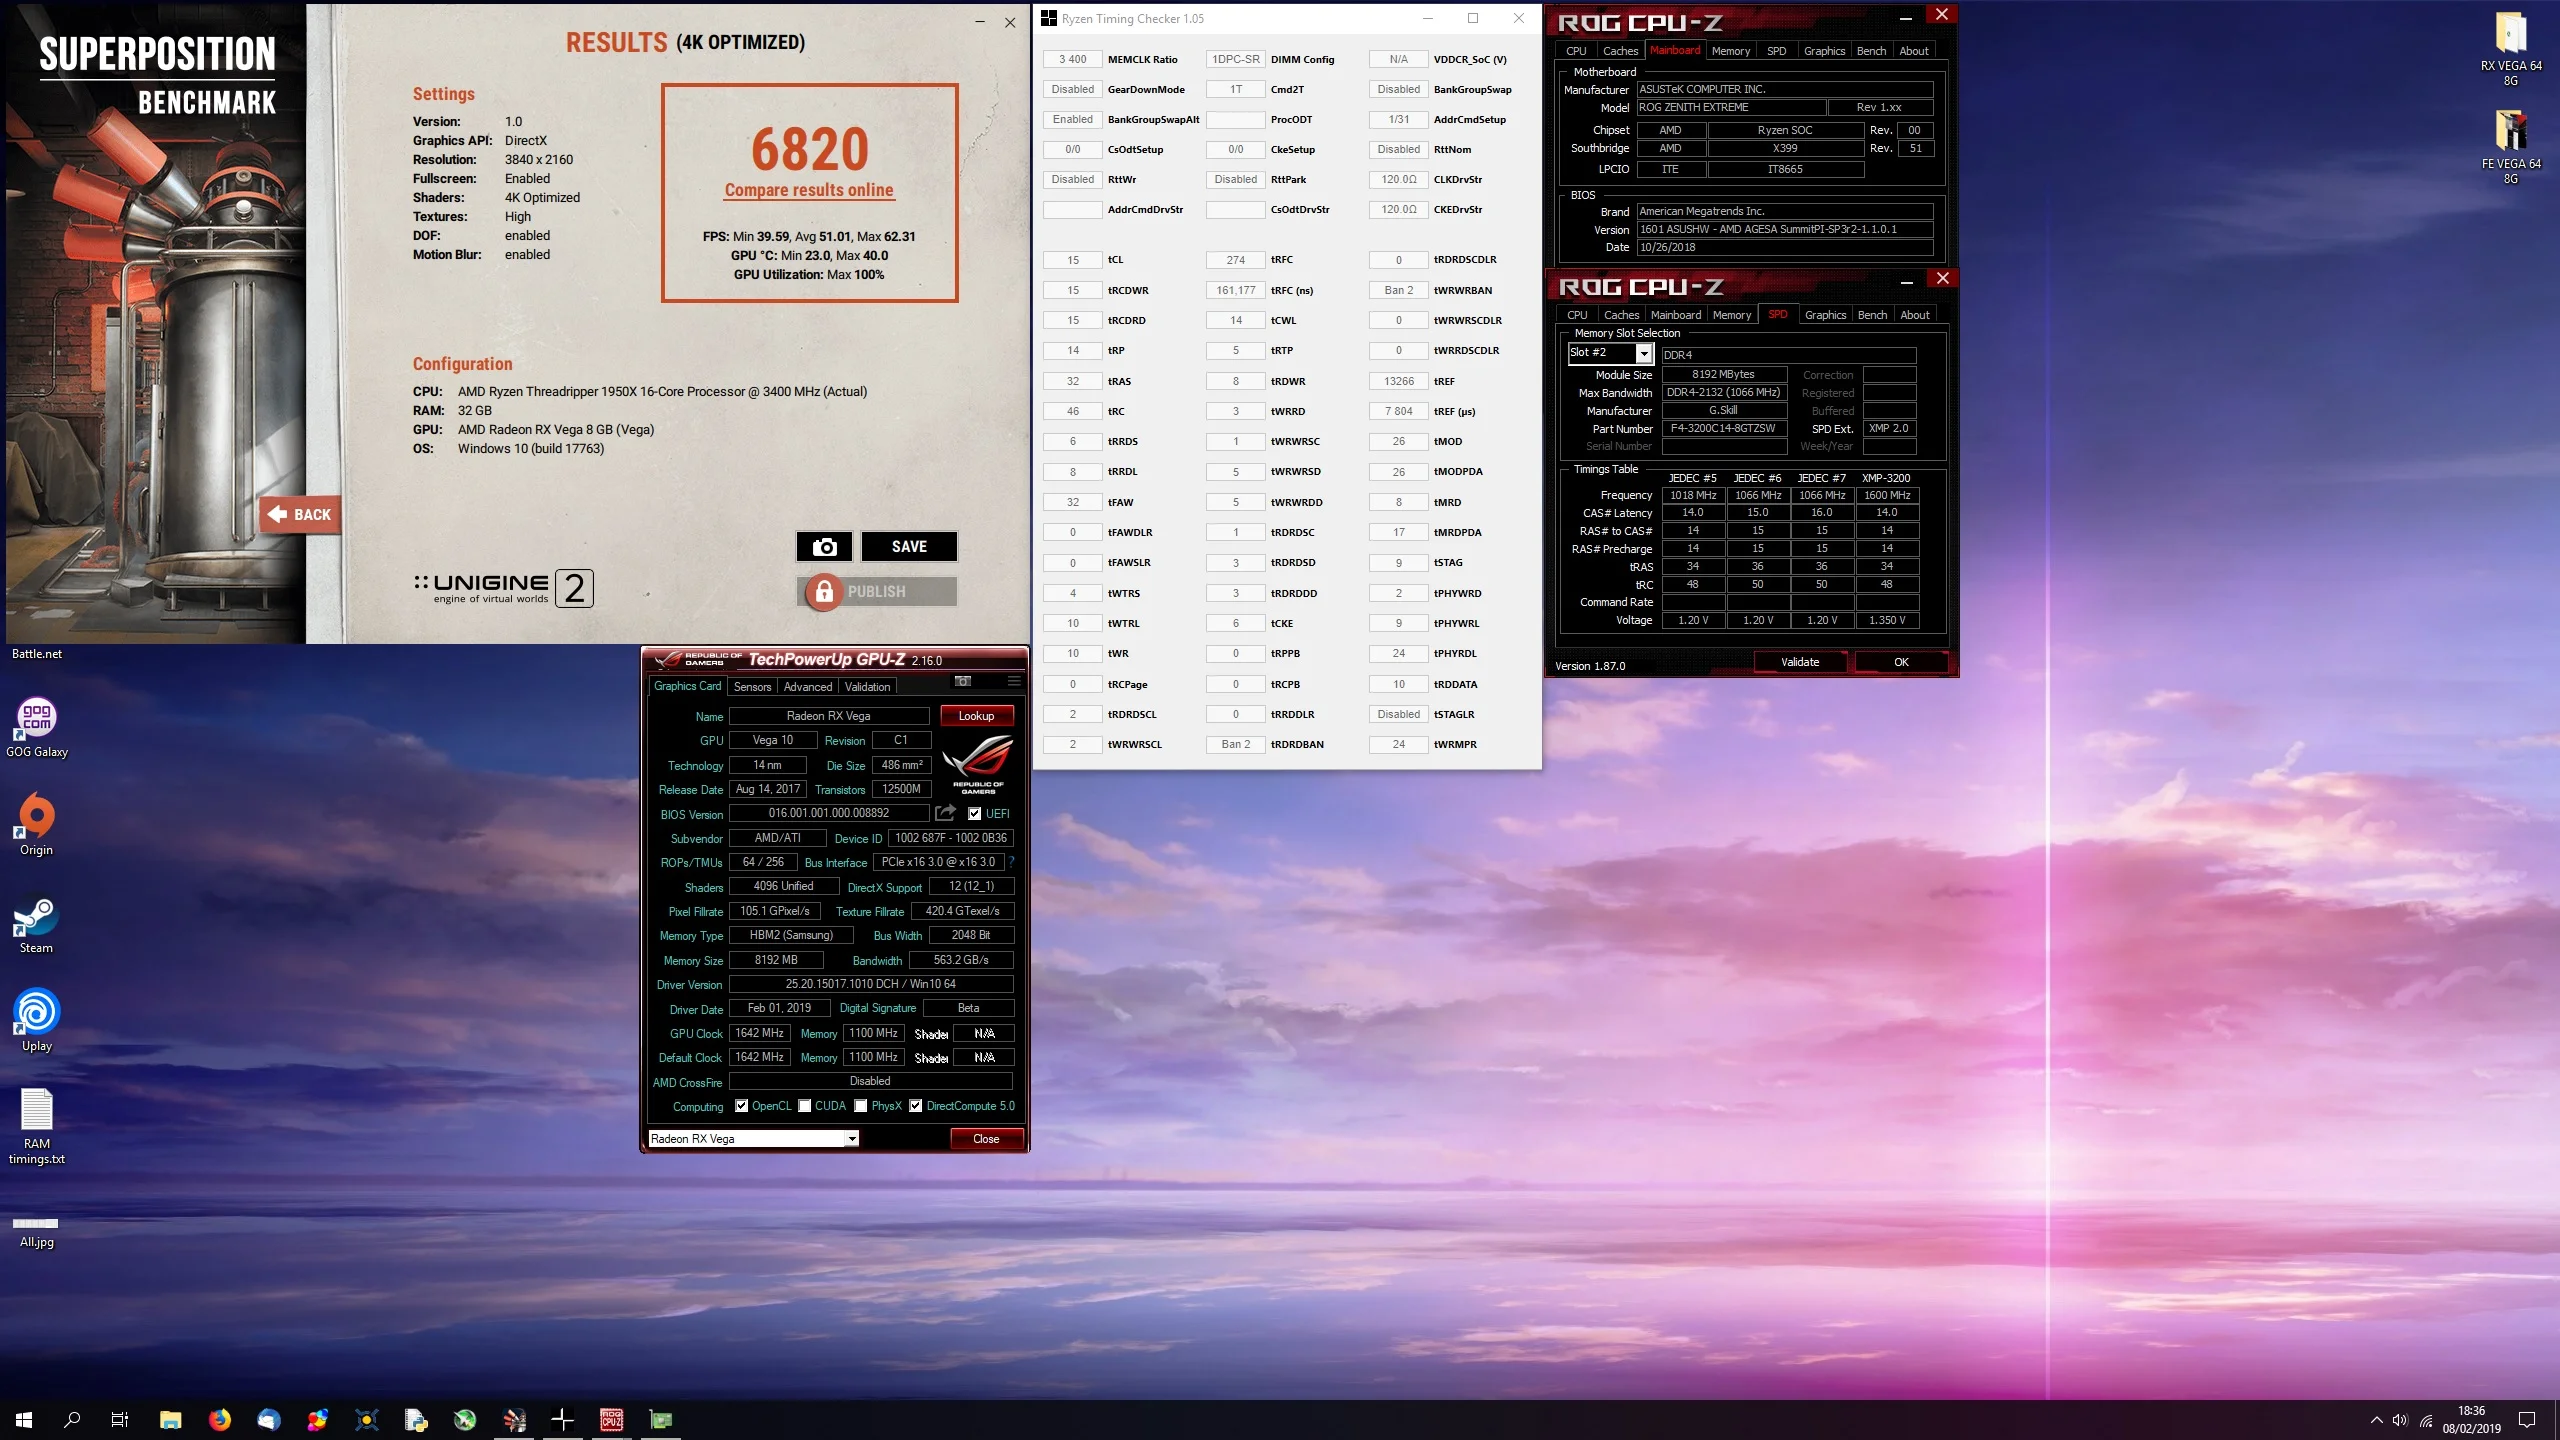The height and width of the screenshot is (1440, 2560).
Task: Select the Graphics tab in lower ROG CPU-Z window
Action: 1825,315
